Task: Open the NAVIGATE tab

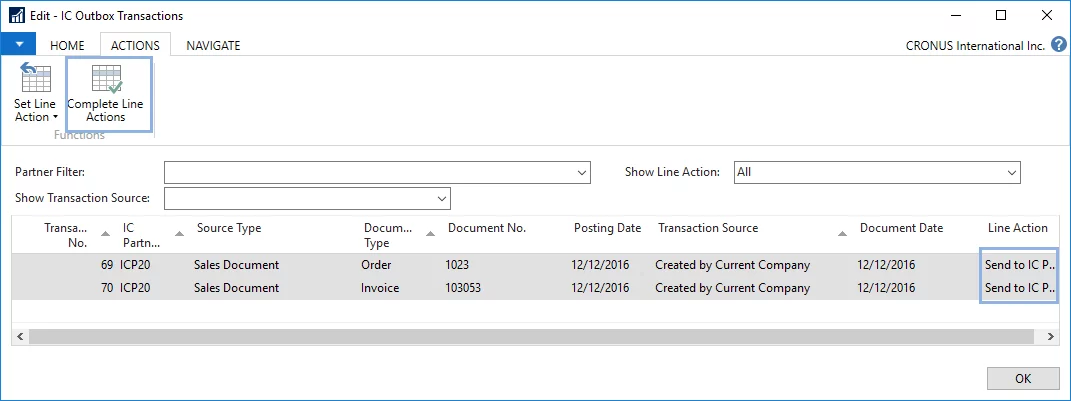Action: point(213,45)
